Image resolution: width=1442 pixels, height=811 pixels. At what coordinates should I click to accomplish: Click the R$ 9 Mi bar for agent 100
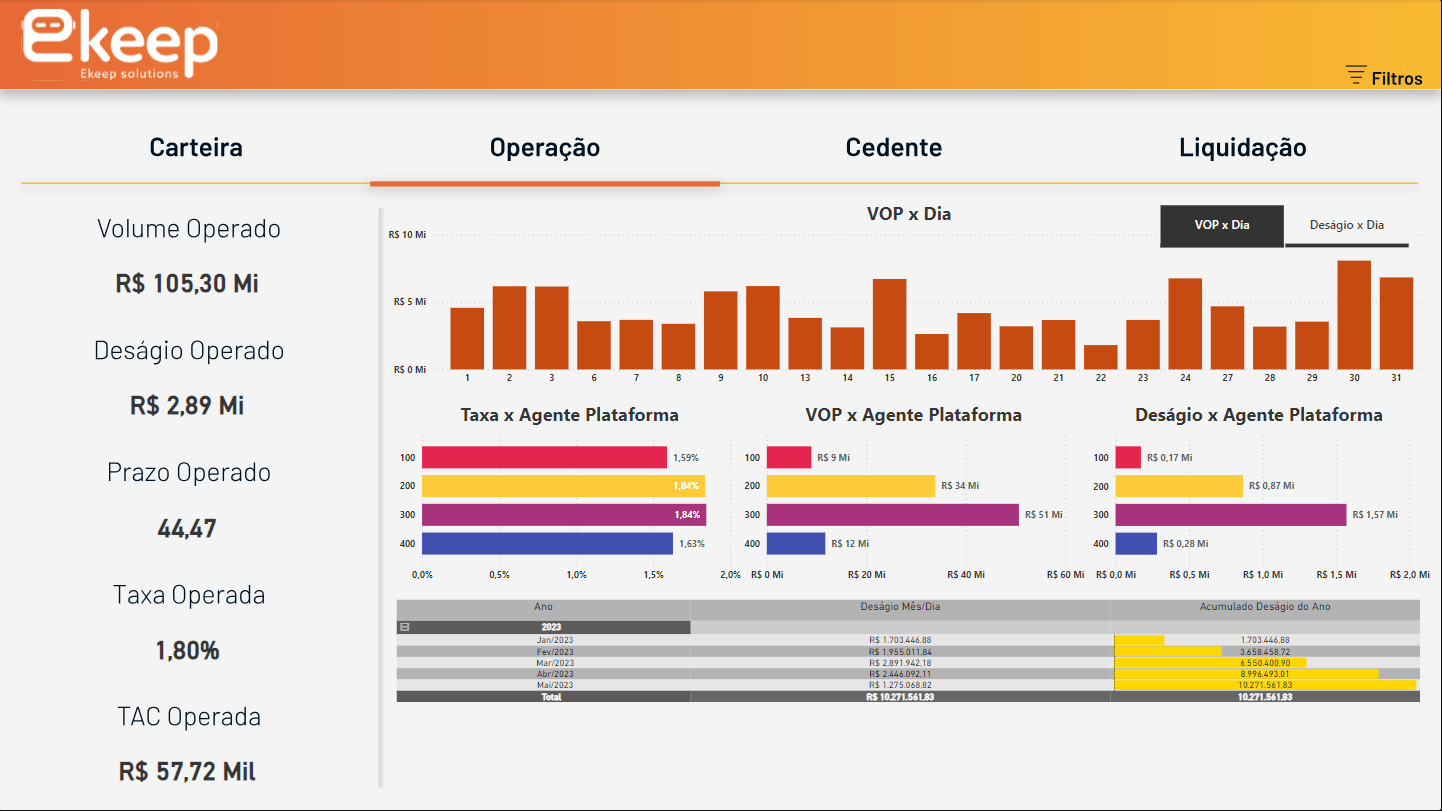point(789,457)
